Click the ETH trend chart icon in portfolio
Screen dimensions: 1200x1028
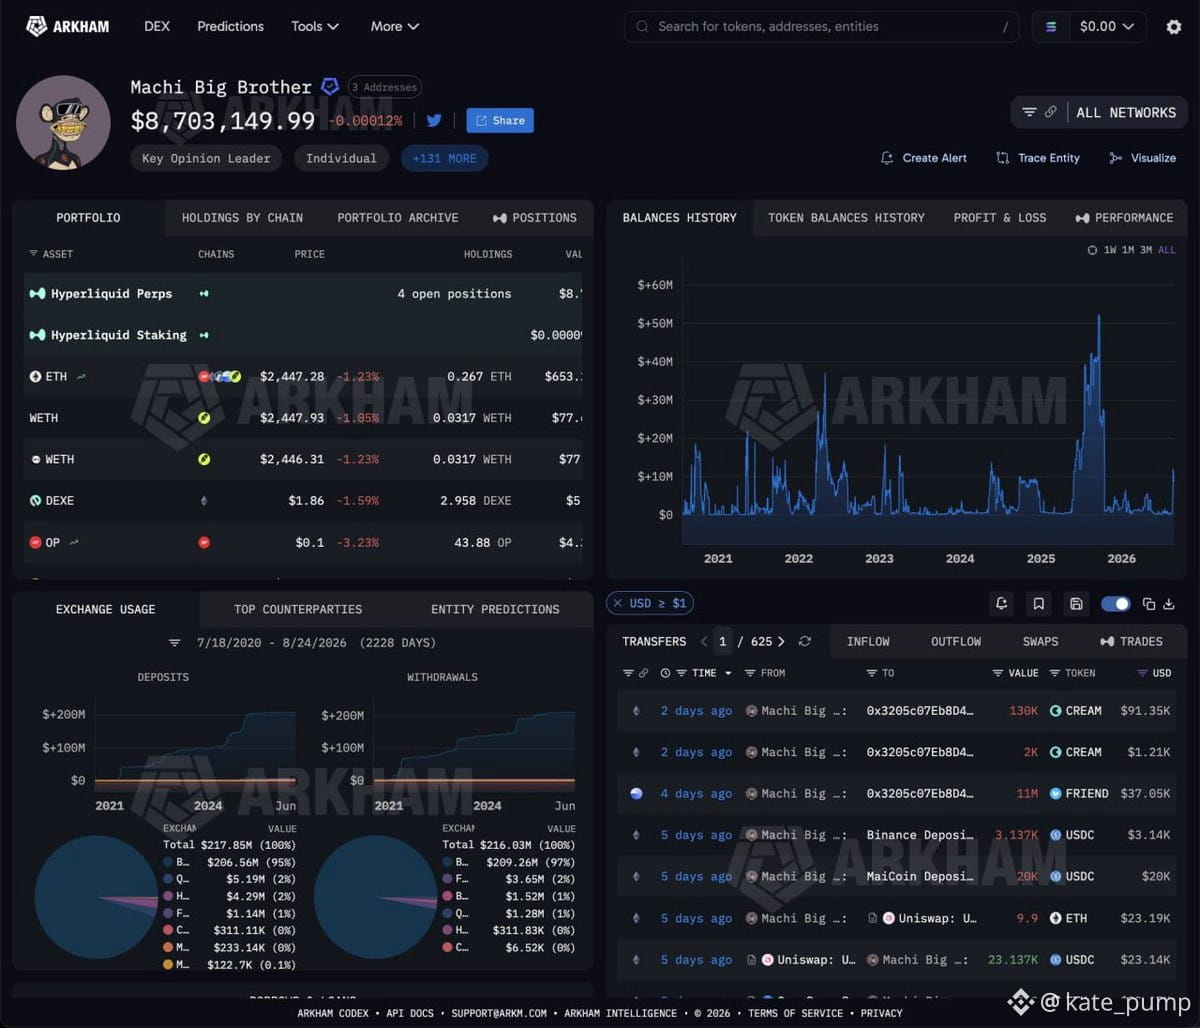tap(81, 377)
